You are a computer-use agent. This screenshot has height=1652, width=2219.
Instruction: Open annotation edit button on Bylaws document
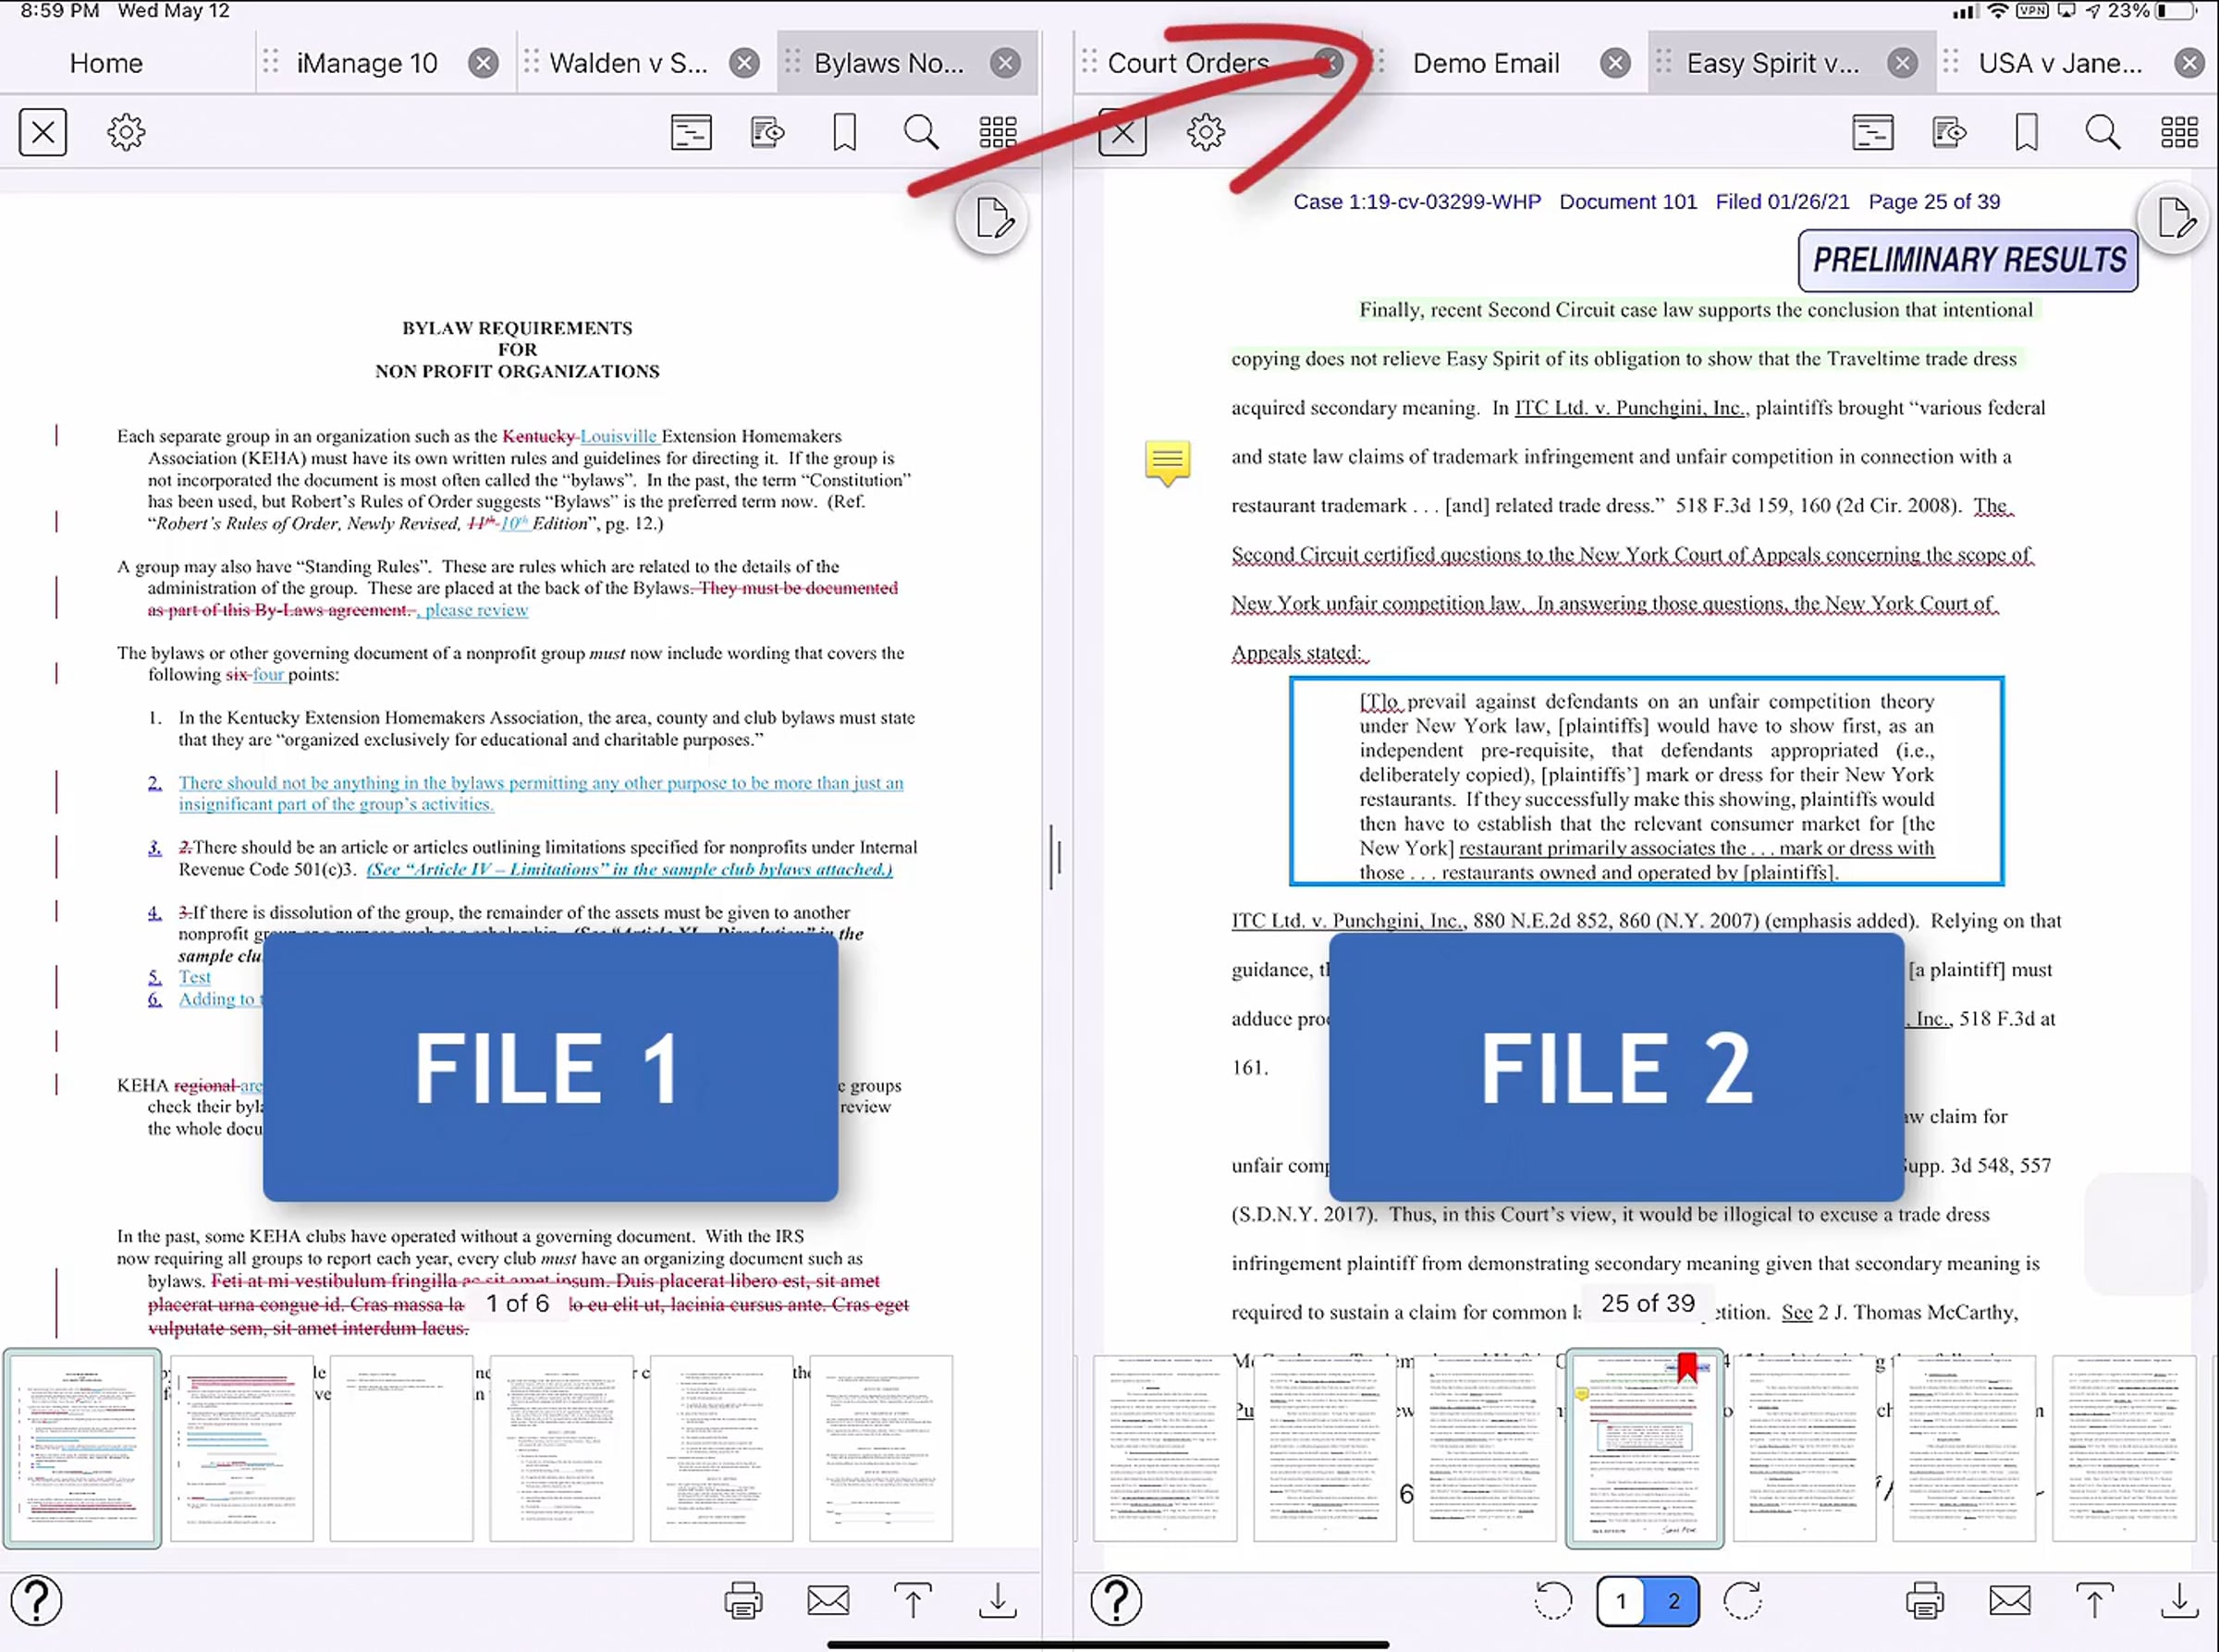click(992, 218)
